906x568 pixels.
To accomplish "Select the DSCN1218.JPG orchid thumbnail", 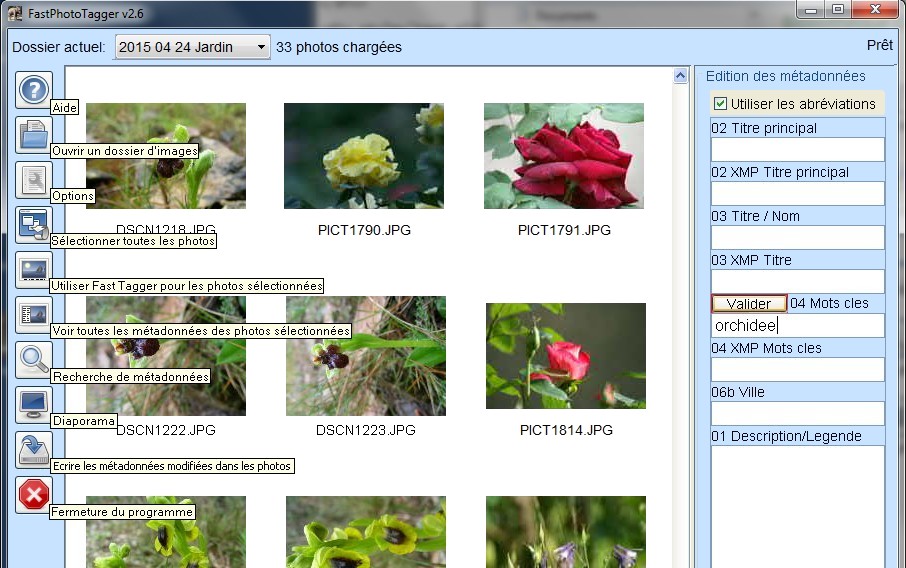I will coord(166,156).
